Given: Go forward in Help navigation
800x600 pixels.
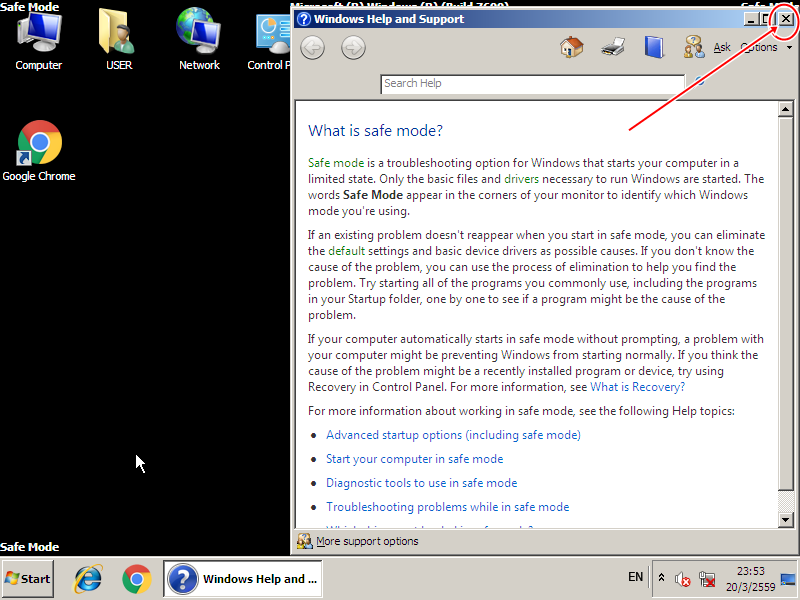Looking at the screenshot, I should (x=353, y=48).
